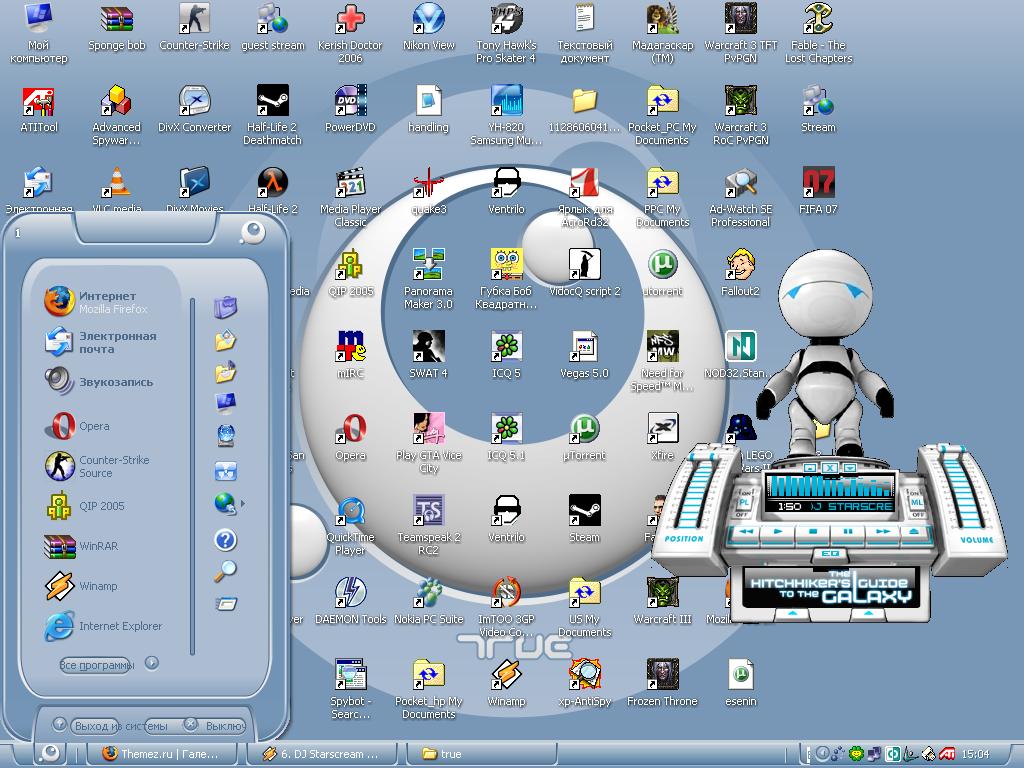Click Winamp dropdown arrow above display
The height and width of the screenshot is (768, 1024).
pos(851,468)
